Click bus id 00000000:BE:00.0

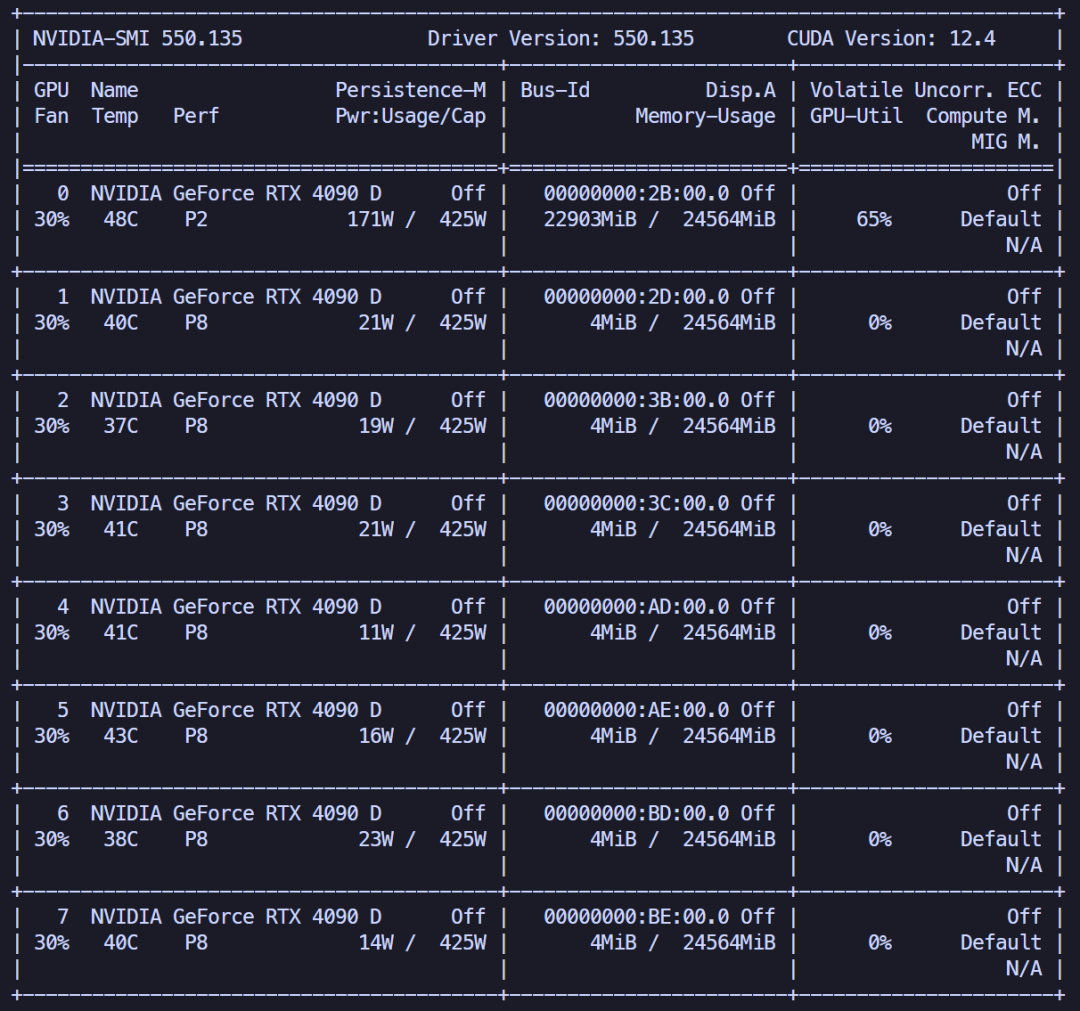tap(636, 917)
